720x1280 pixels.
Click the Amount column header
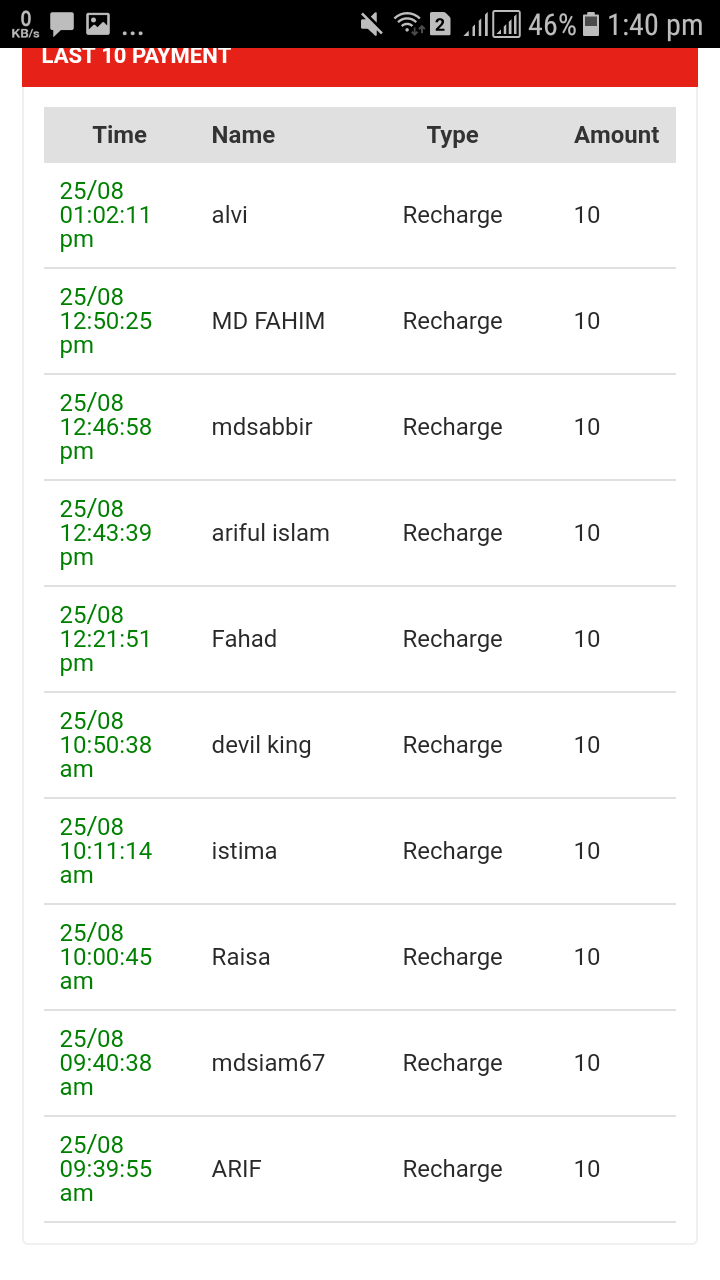pos(616,135)
